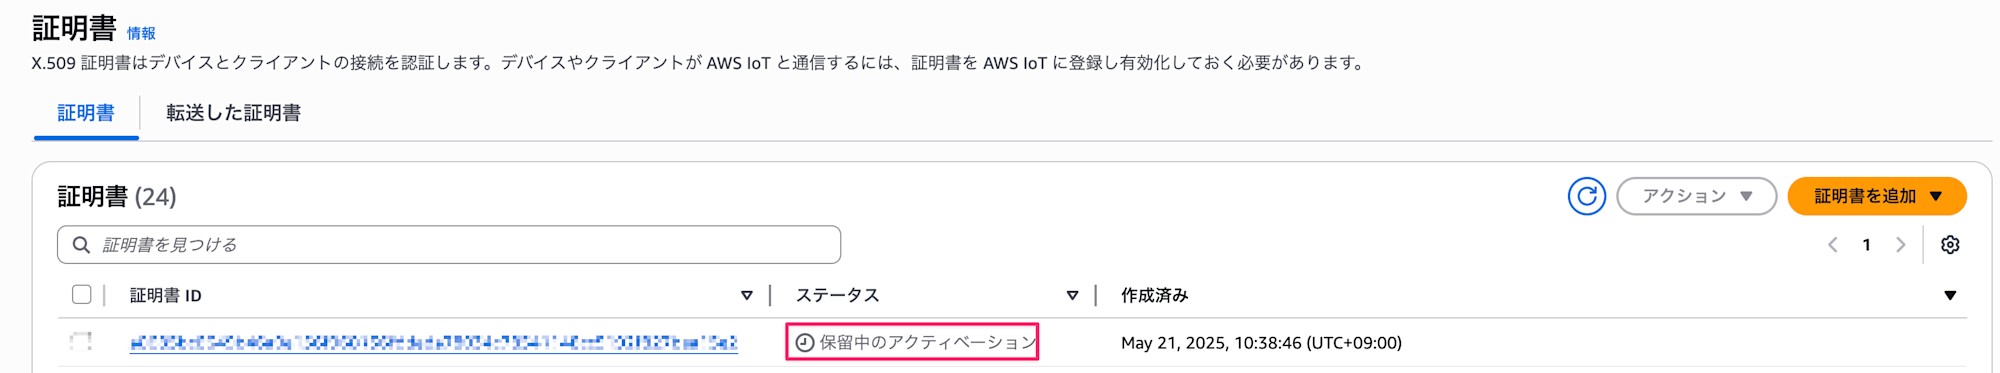Viewport: 2000px width, 373px height.
Task: Sort by ステータス column arrow
Action: pyautogui.click(x=1072, y=295)
